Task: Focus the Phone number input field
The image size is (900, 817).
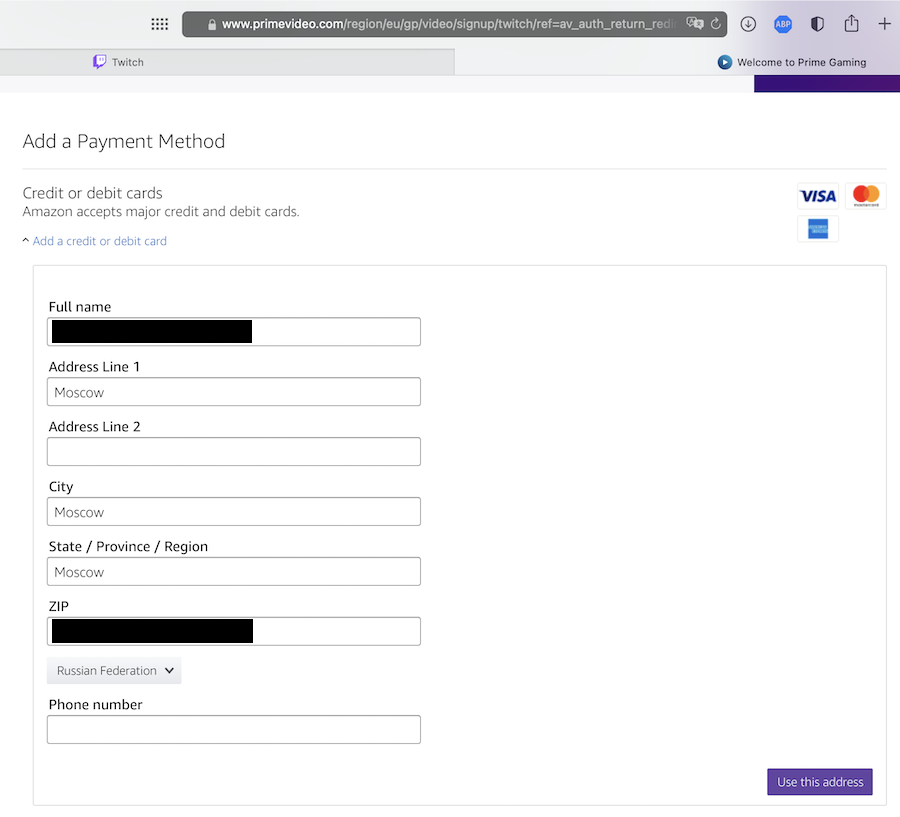Action: point(233,730)
